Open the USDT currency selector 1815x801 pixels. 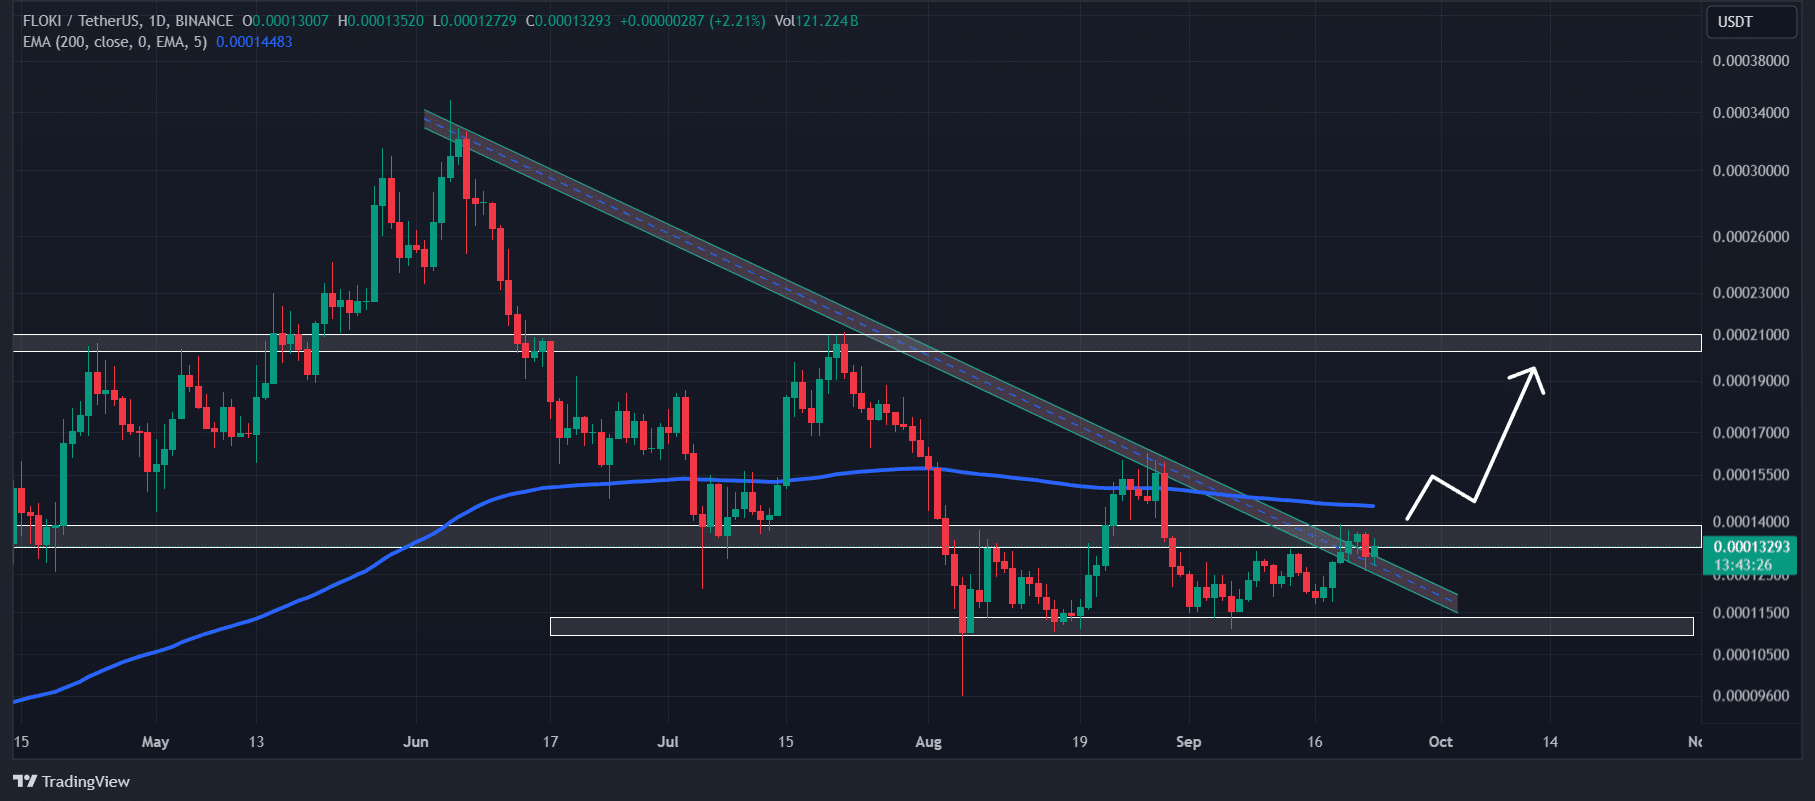tap(1750, 22)
